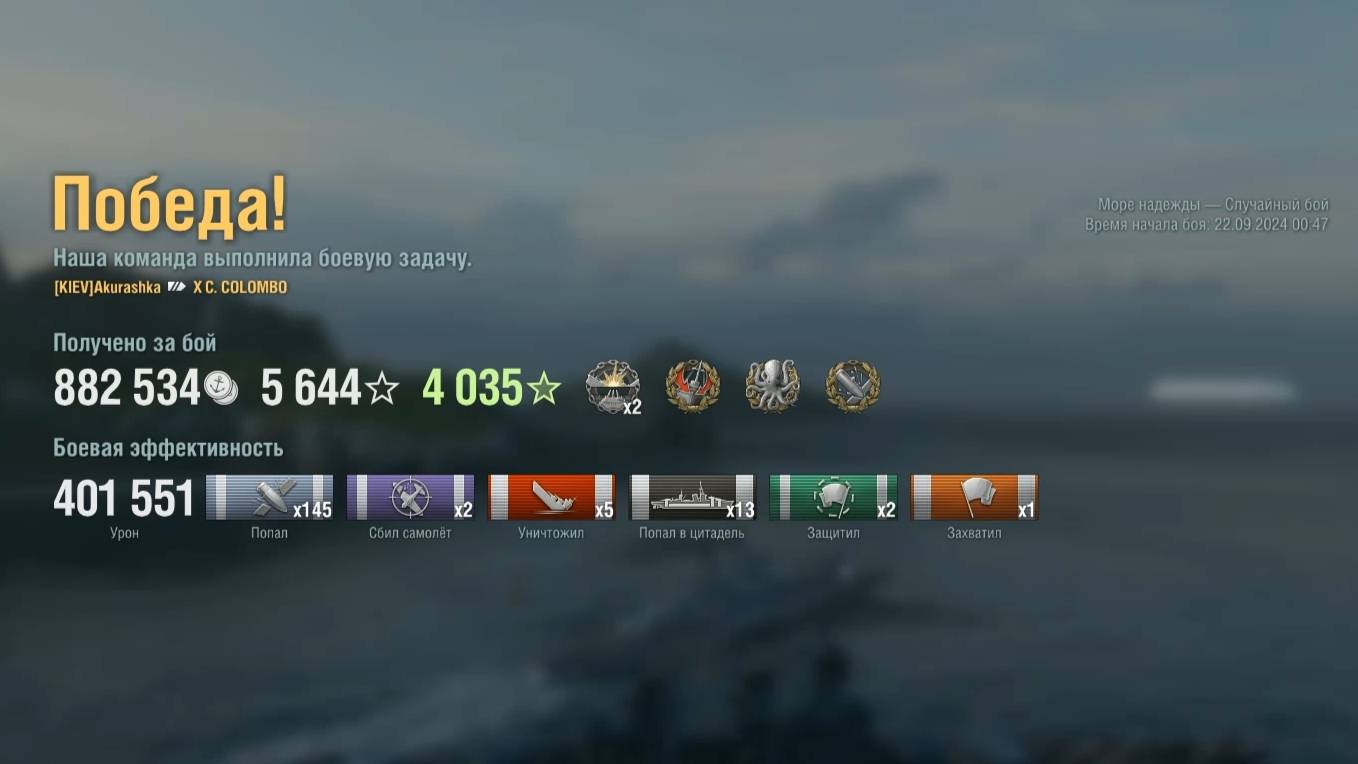
Task: Click the white experience star icon
Action: [381, 388]
